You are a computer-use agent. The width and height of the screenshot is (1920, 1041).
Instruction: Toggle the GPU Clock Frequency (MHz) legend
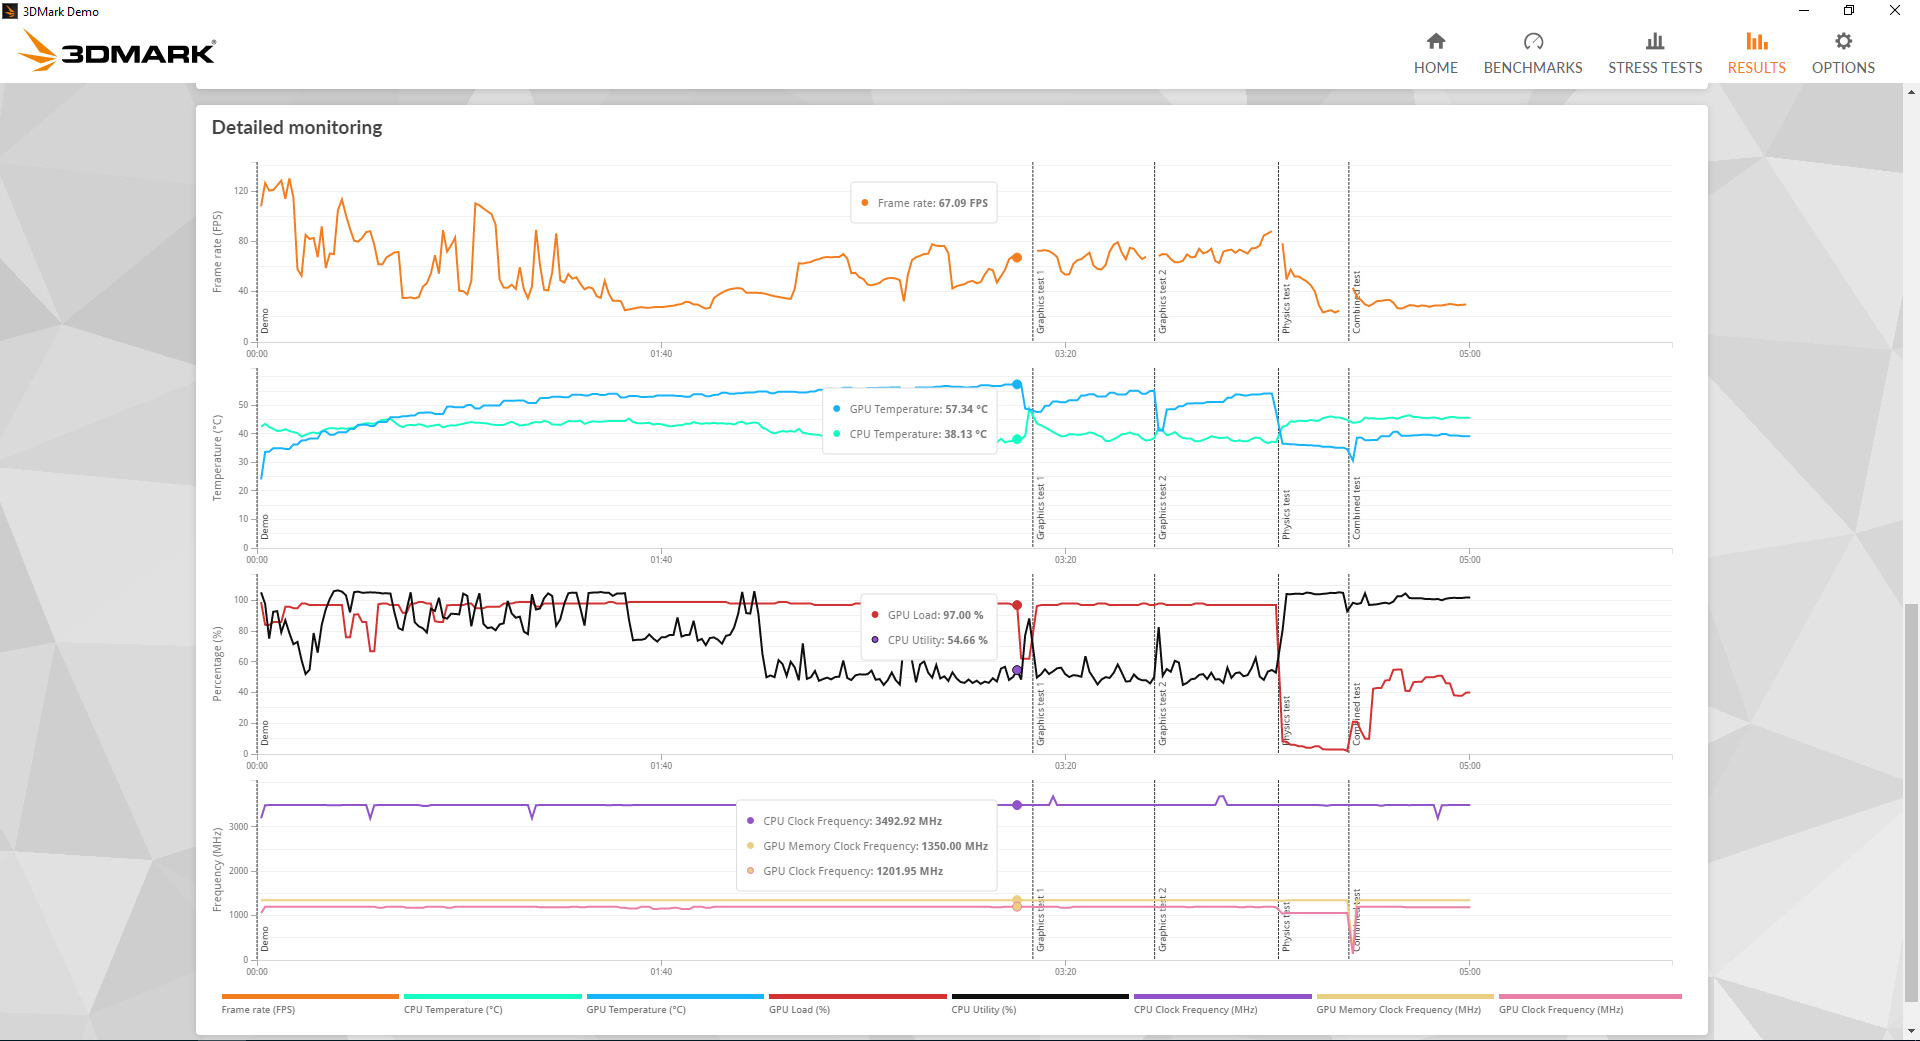click(1590, 1004)
